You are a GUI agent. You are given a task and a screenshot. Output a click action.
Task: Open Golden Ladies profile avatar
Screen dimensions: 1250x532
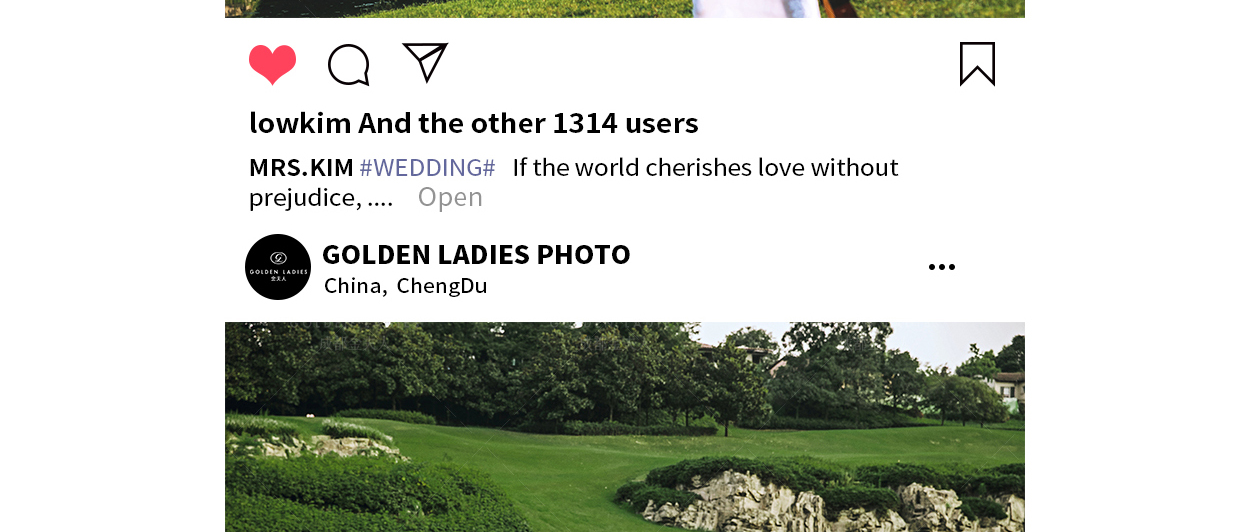pos(278,267)
